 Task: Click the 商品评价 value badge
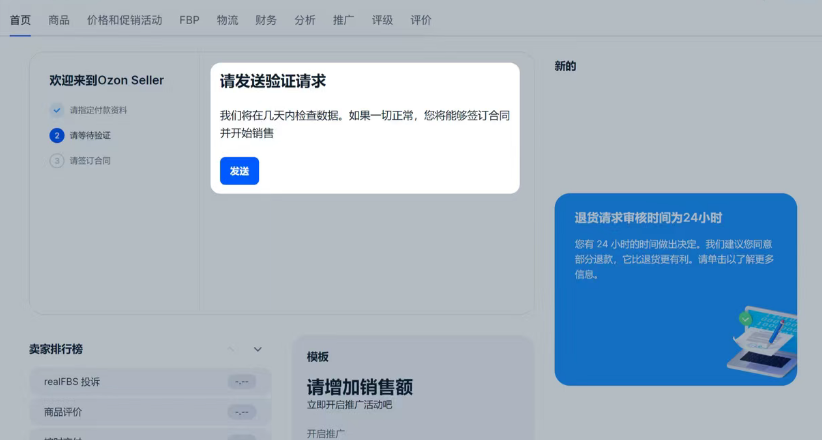click(242, 412)
